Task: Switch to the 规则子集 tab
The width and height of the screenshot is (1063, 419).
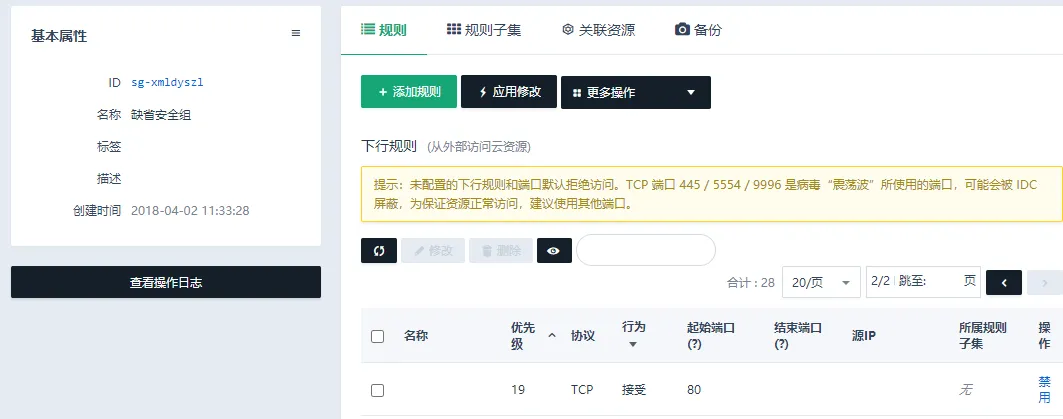Action: pos(483,30)
